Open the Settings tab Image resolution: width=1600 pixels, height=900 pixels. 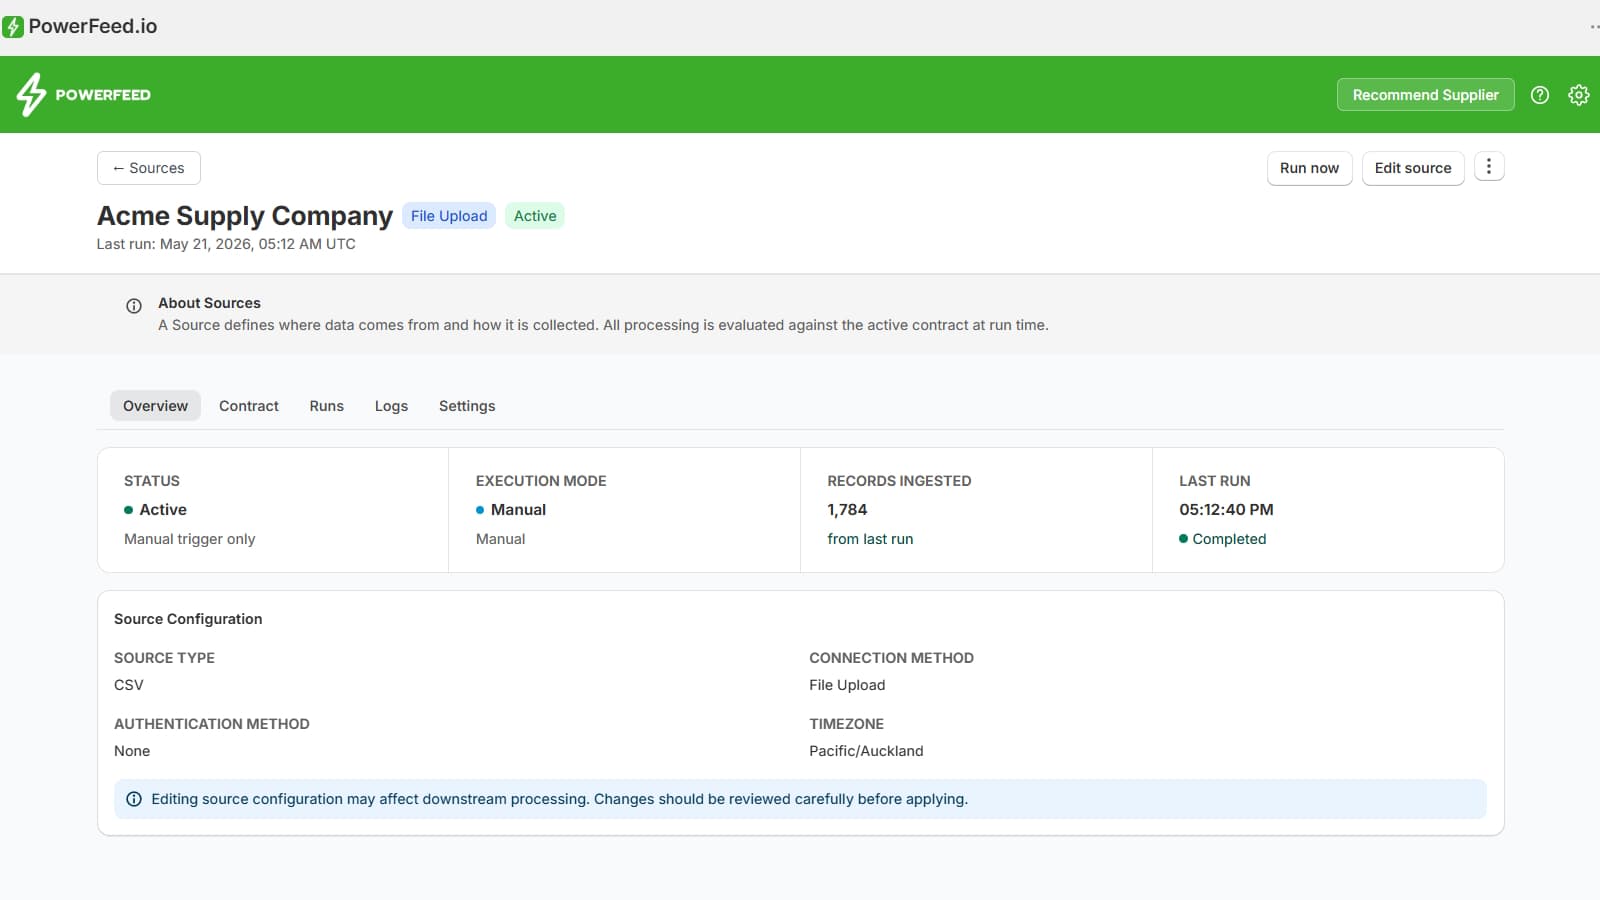[467, 406]
